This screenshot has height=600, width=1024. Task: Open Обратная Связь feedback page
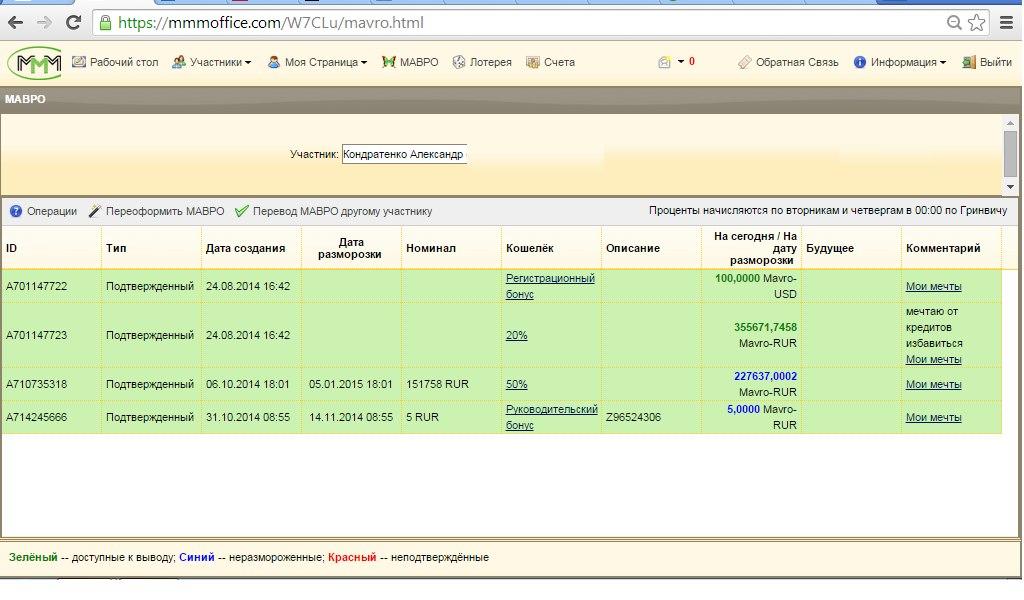click(797, 62)
